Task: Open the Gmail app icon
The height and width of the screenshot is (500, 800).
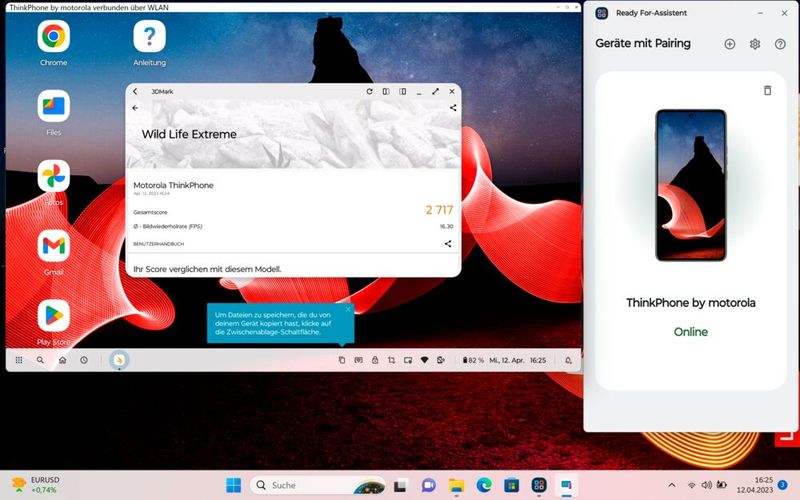Action: point(54,246)
